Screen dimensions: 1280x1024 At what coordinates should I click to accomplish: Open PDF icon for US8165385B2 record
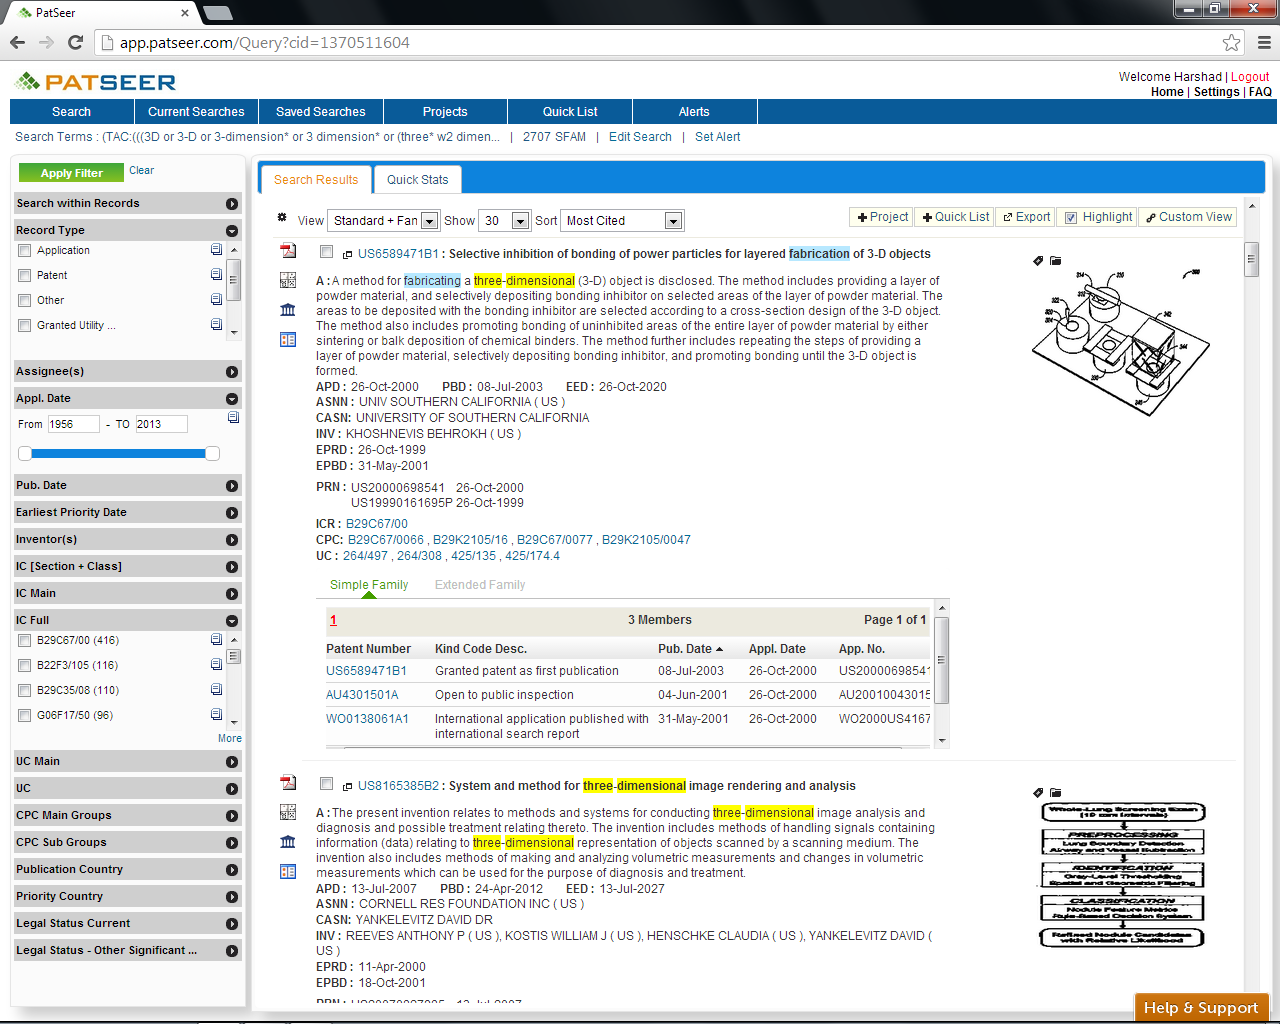point(288,783)
